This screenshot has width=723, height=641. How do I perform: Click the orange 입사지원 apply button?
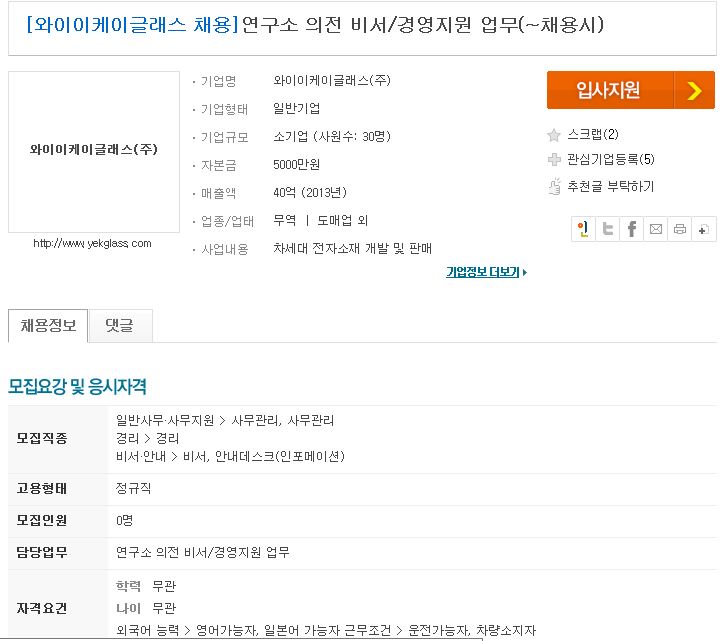[x=630, y=90]
